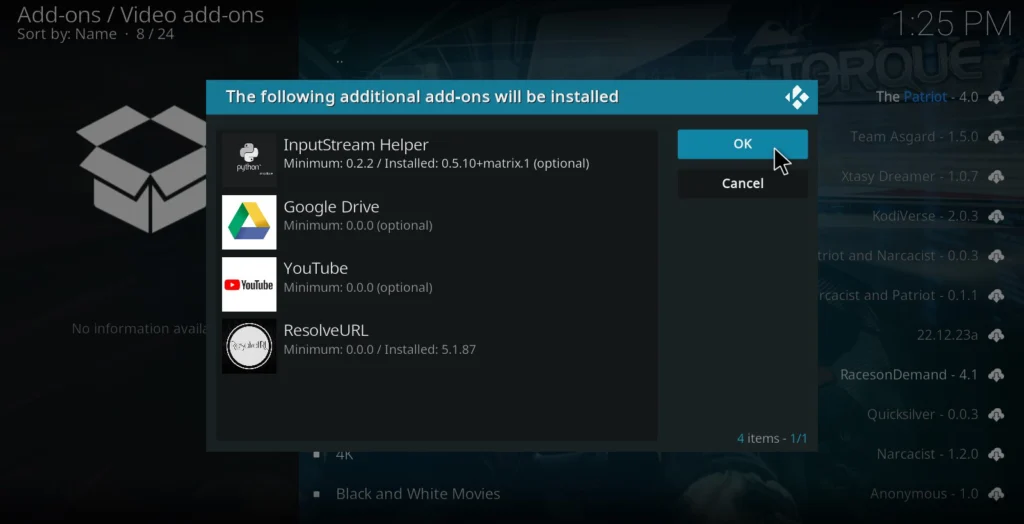Click cloud icon next to Xtasy Dreamer

995,177
